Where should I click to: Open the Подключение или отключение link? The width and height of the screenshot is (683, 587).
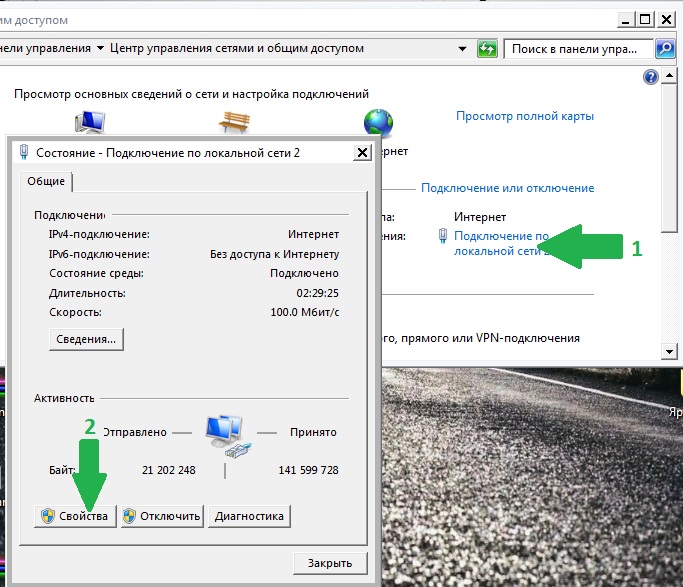pyautogui.click(x=507, y=188)
